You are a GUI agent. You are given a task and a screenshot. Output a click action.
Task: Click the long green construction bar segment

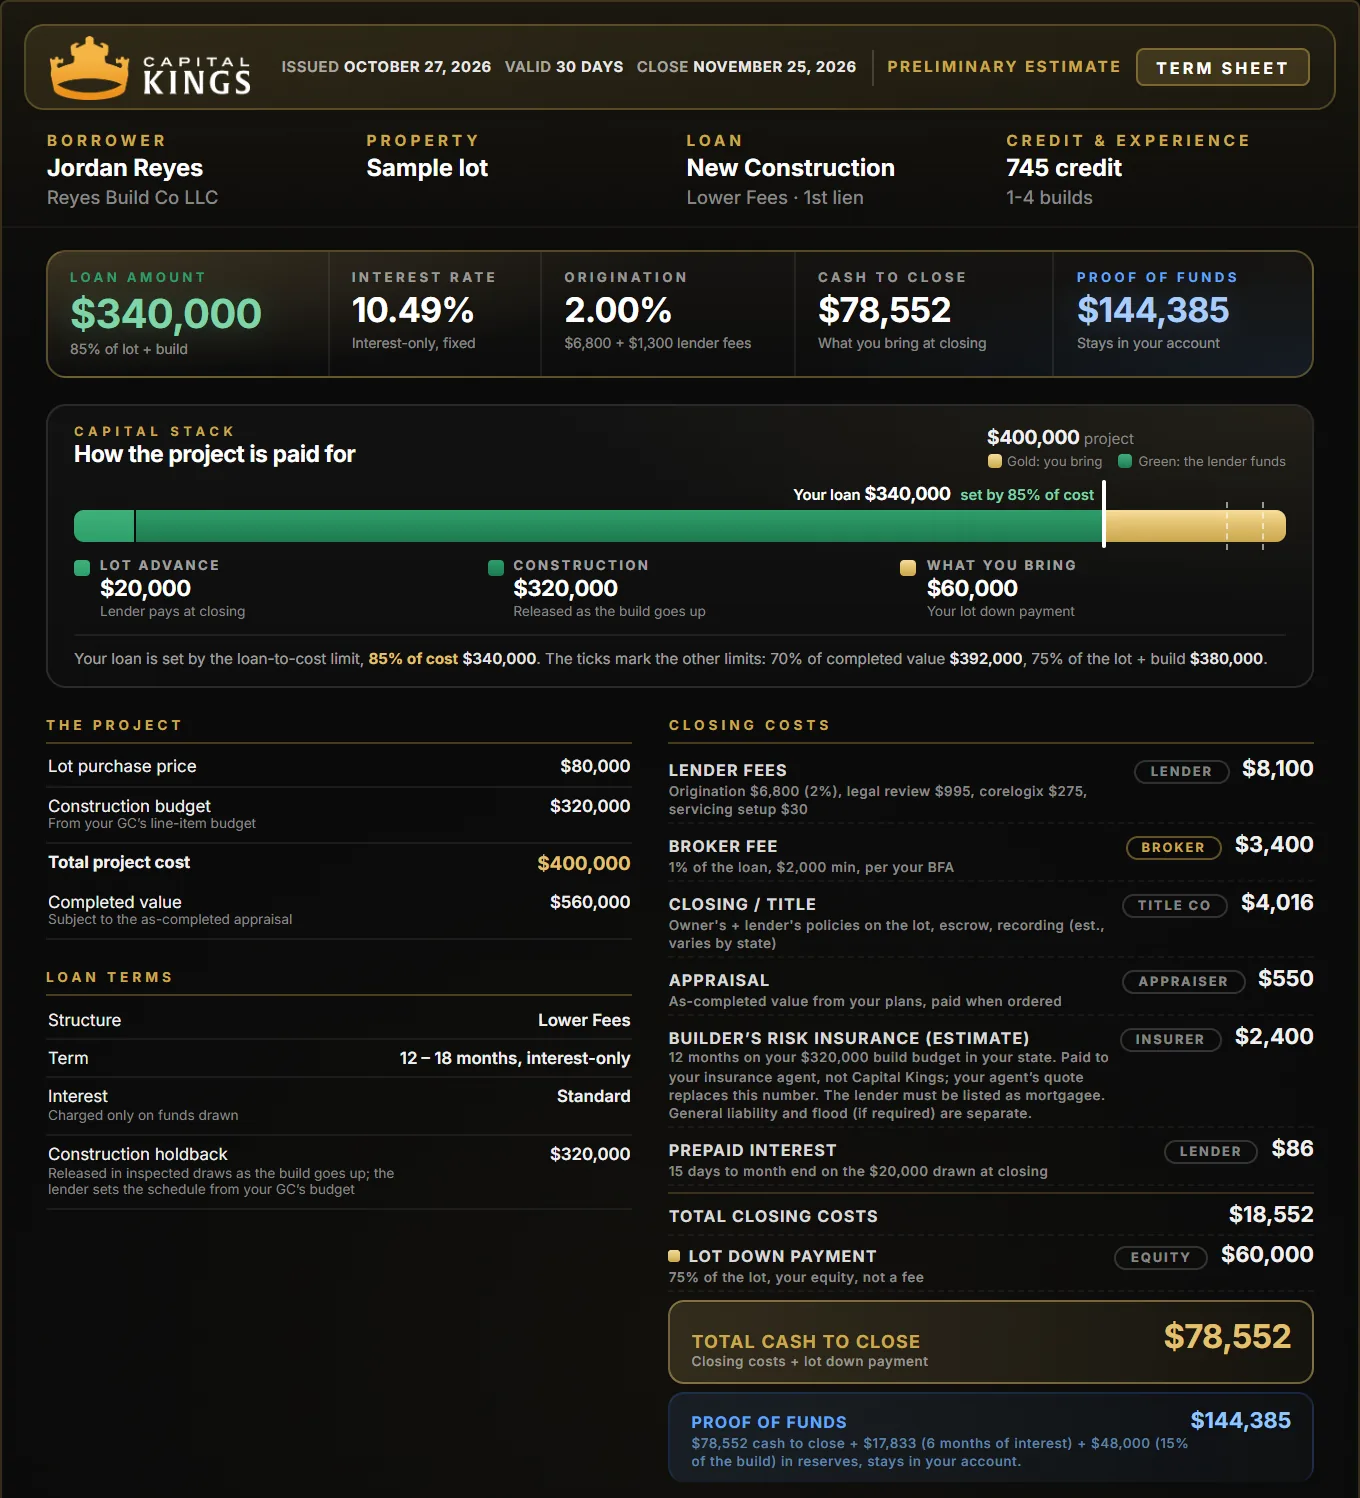[x=619, y=526]
